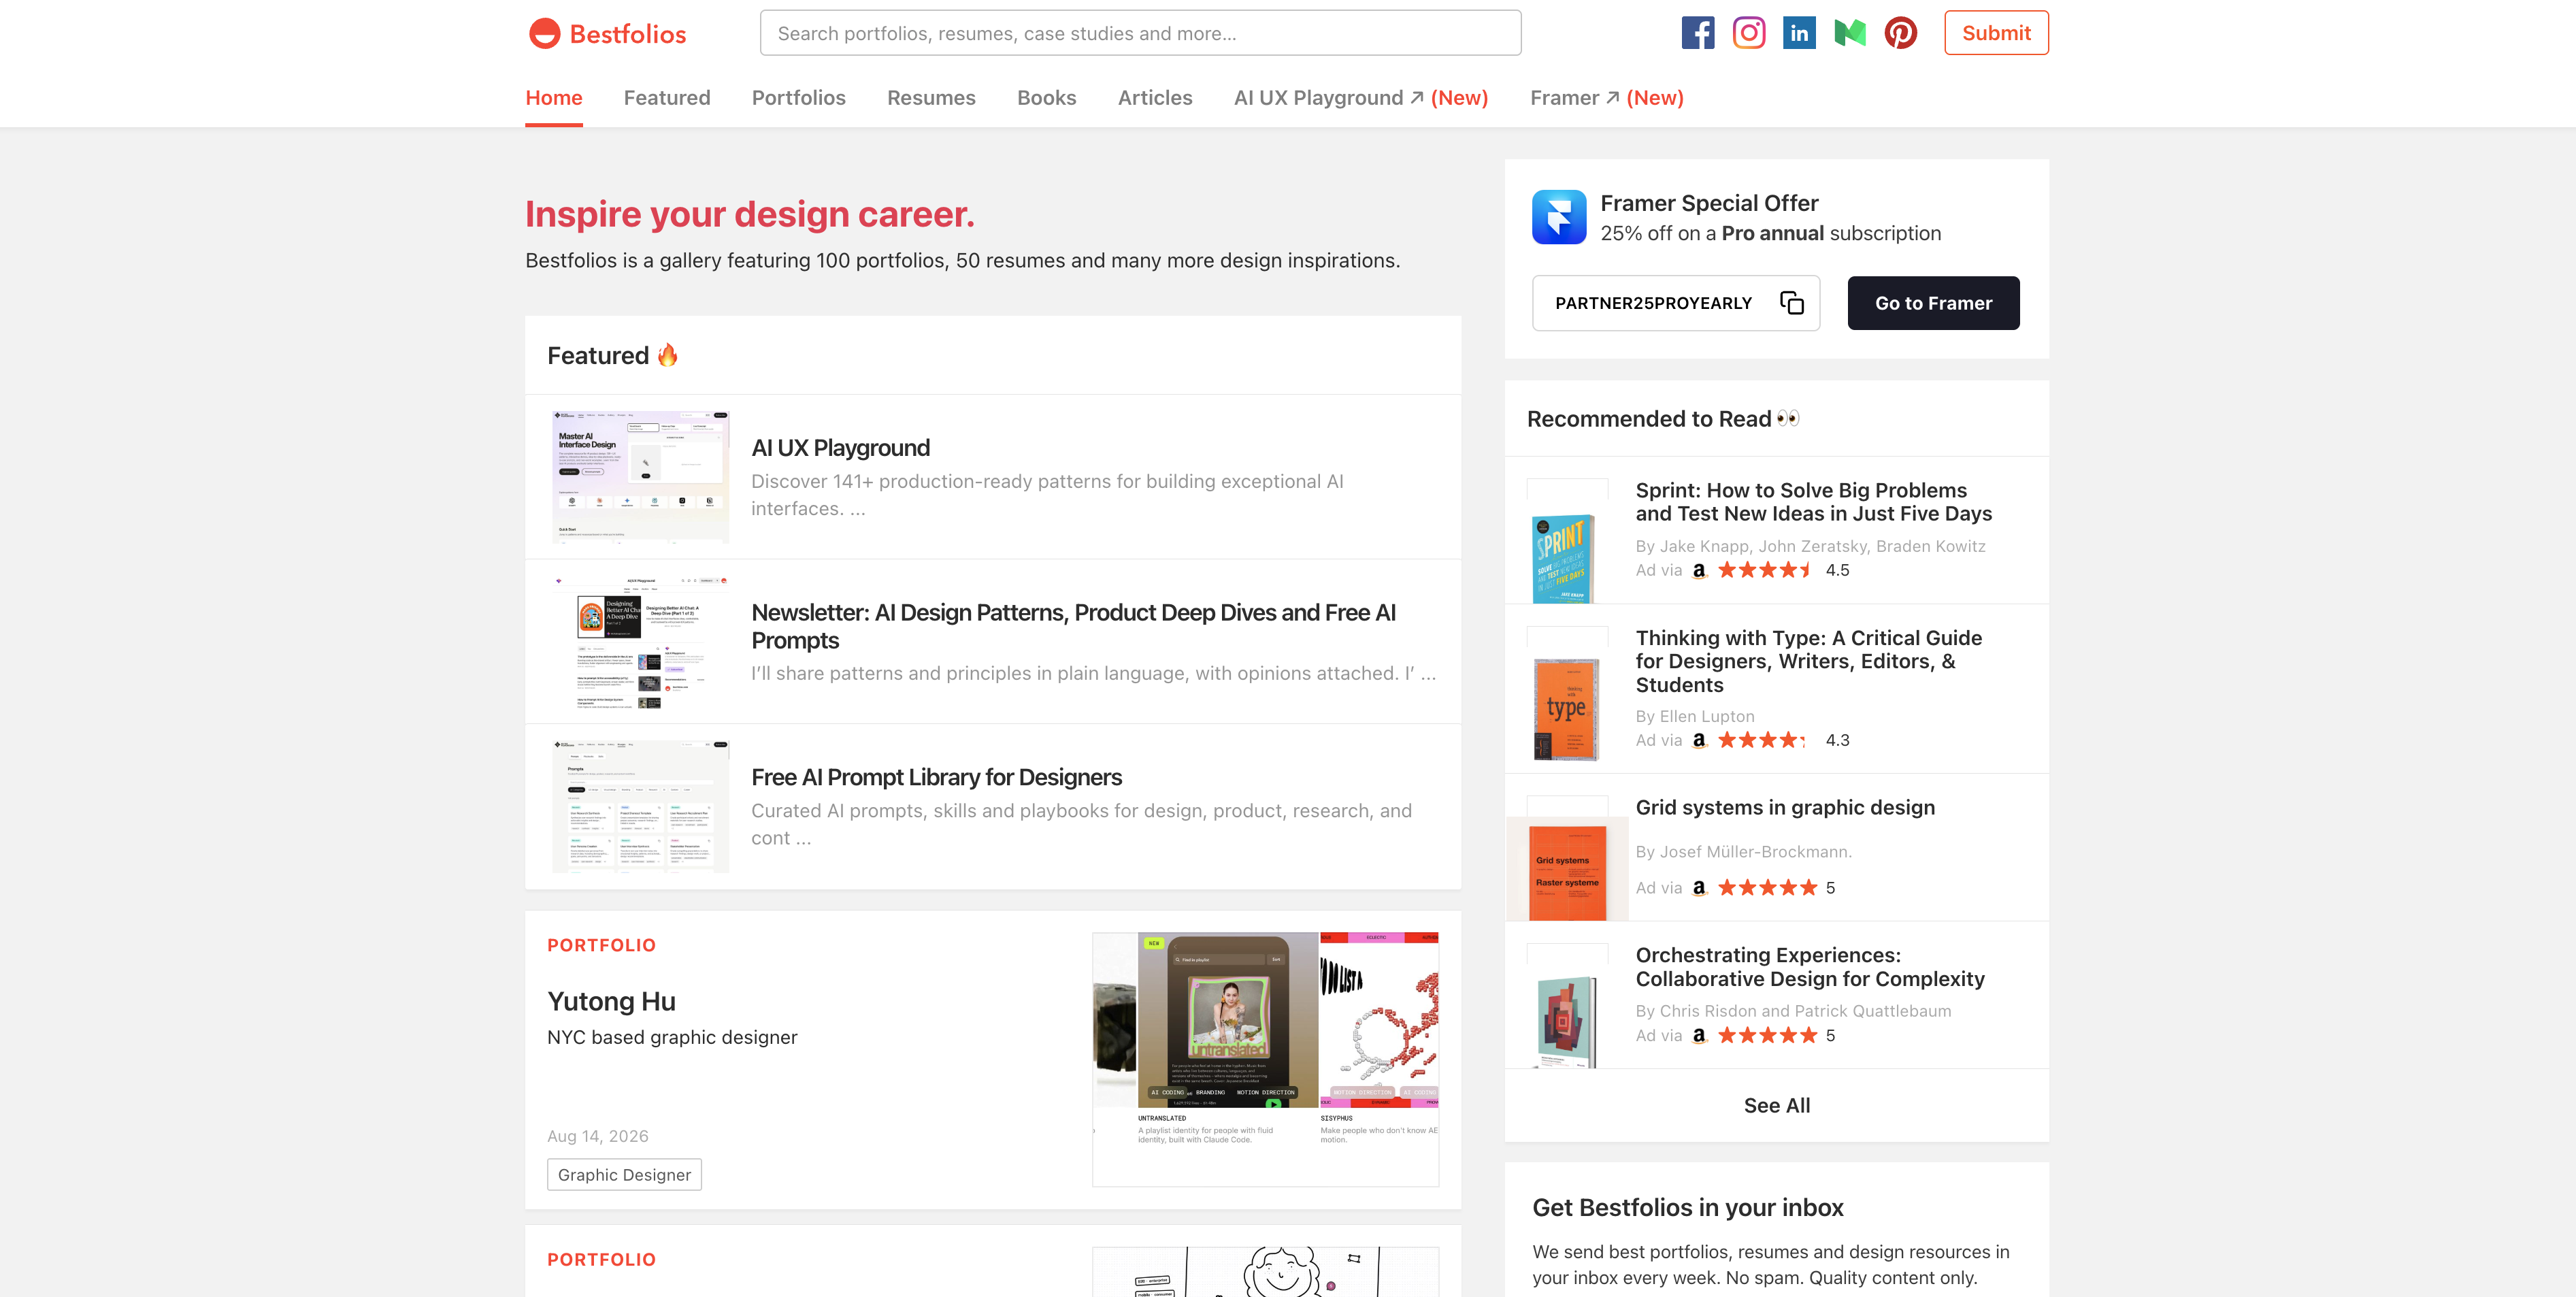Open the Newsletter AI Design Patterns title
Viewport: 2576px width, 1297px height.
[x=1073, y=626]
